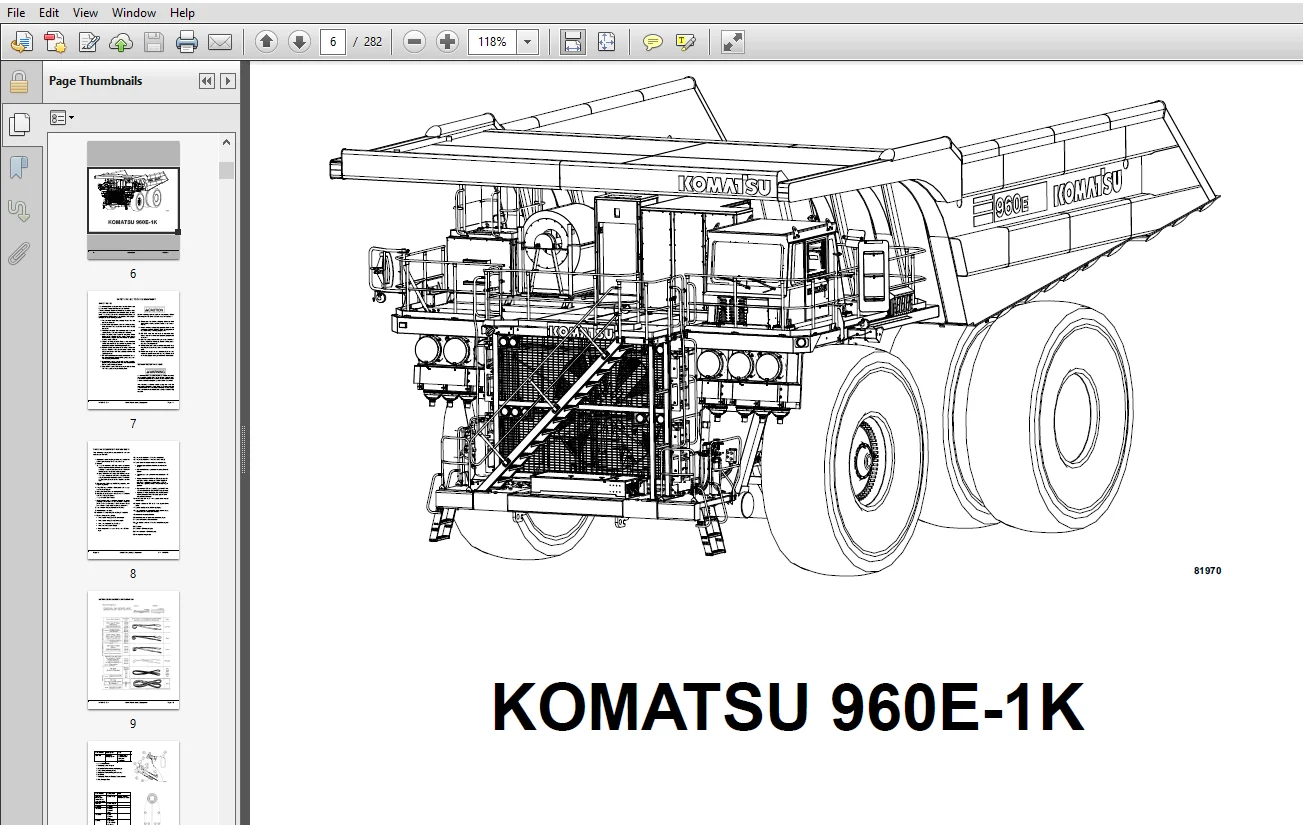Open the Attachments paperclip panel

[18, 253]
